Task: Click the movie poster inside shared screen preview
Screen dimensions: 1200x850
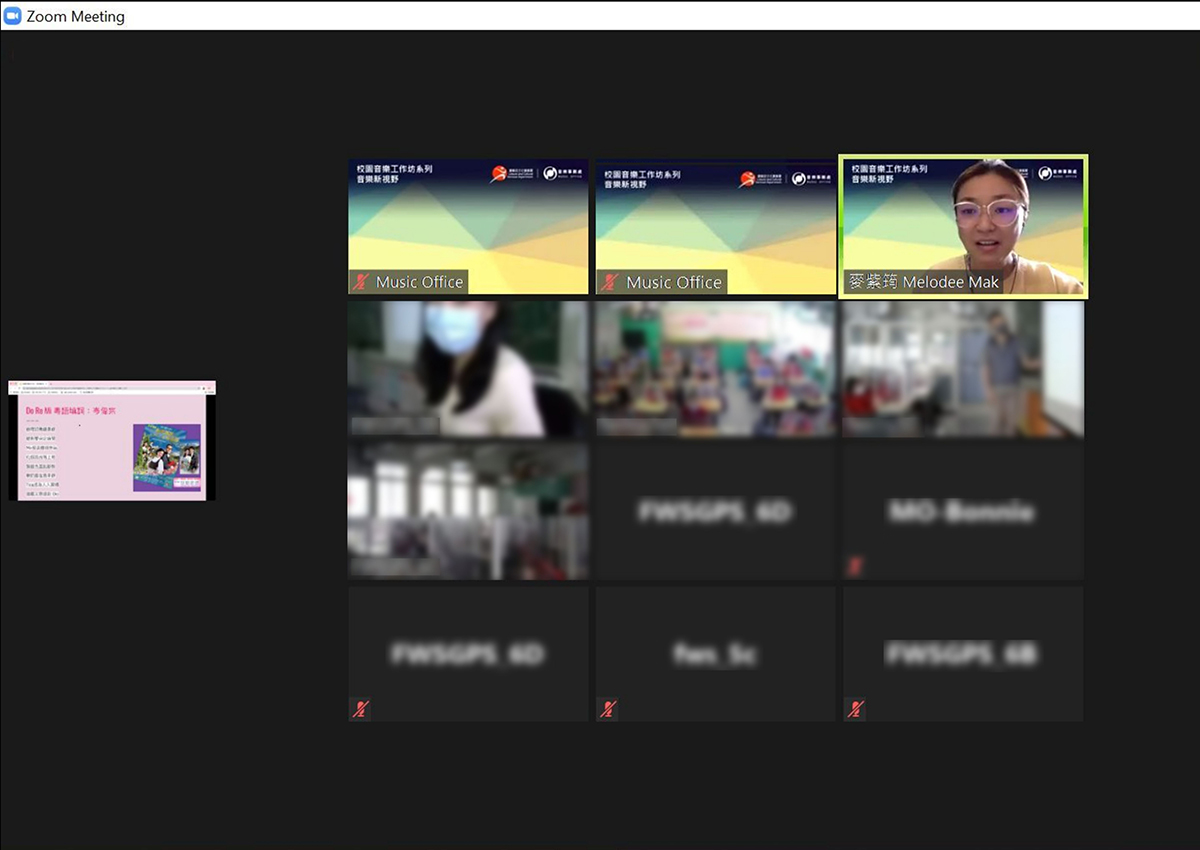Action: [167, 457]
